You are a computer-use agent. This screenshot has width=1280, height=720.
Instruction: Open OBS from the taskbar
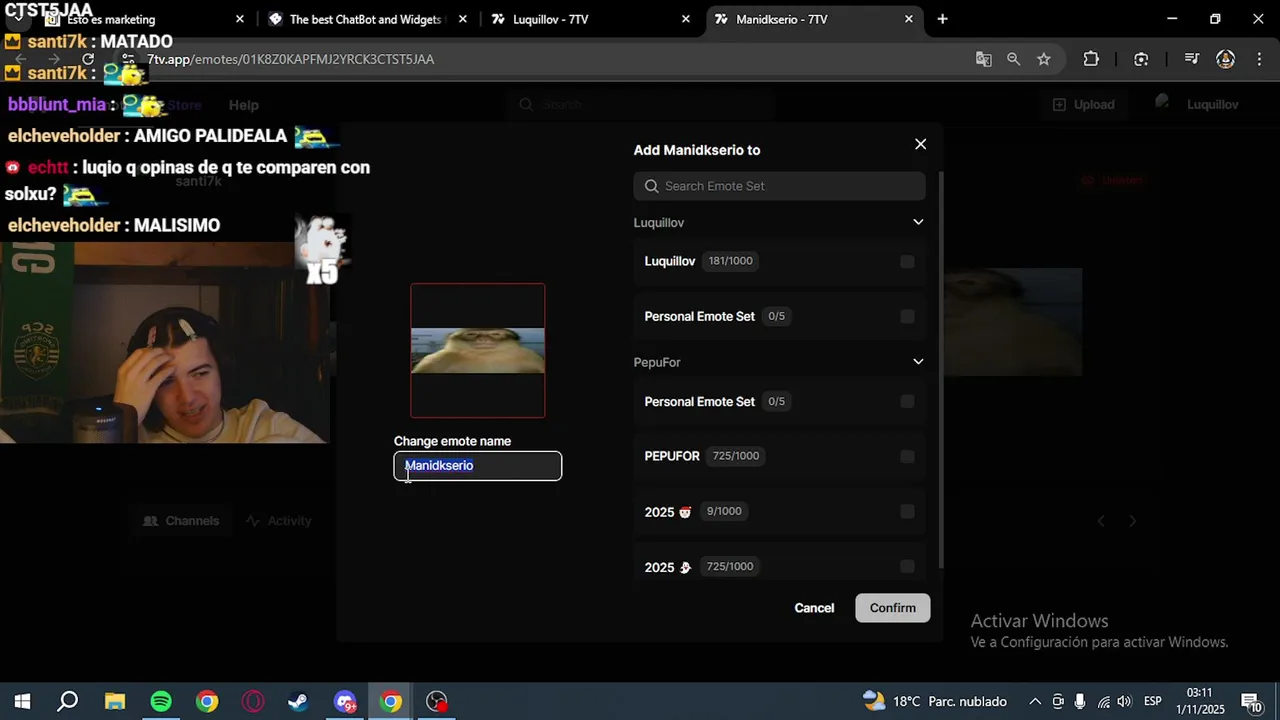point(437,701)
